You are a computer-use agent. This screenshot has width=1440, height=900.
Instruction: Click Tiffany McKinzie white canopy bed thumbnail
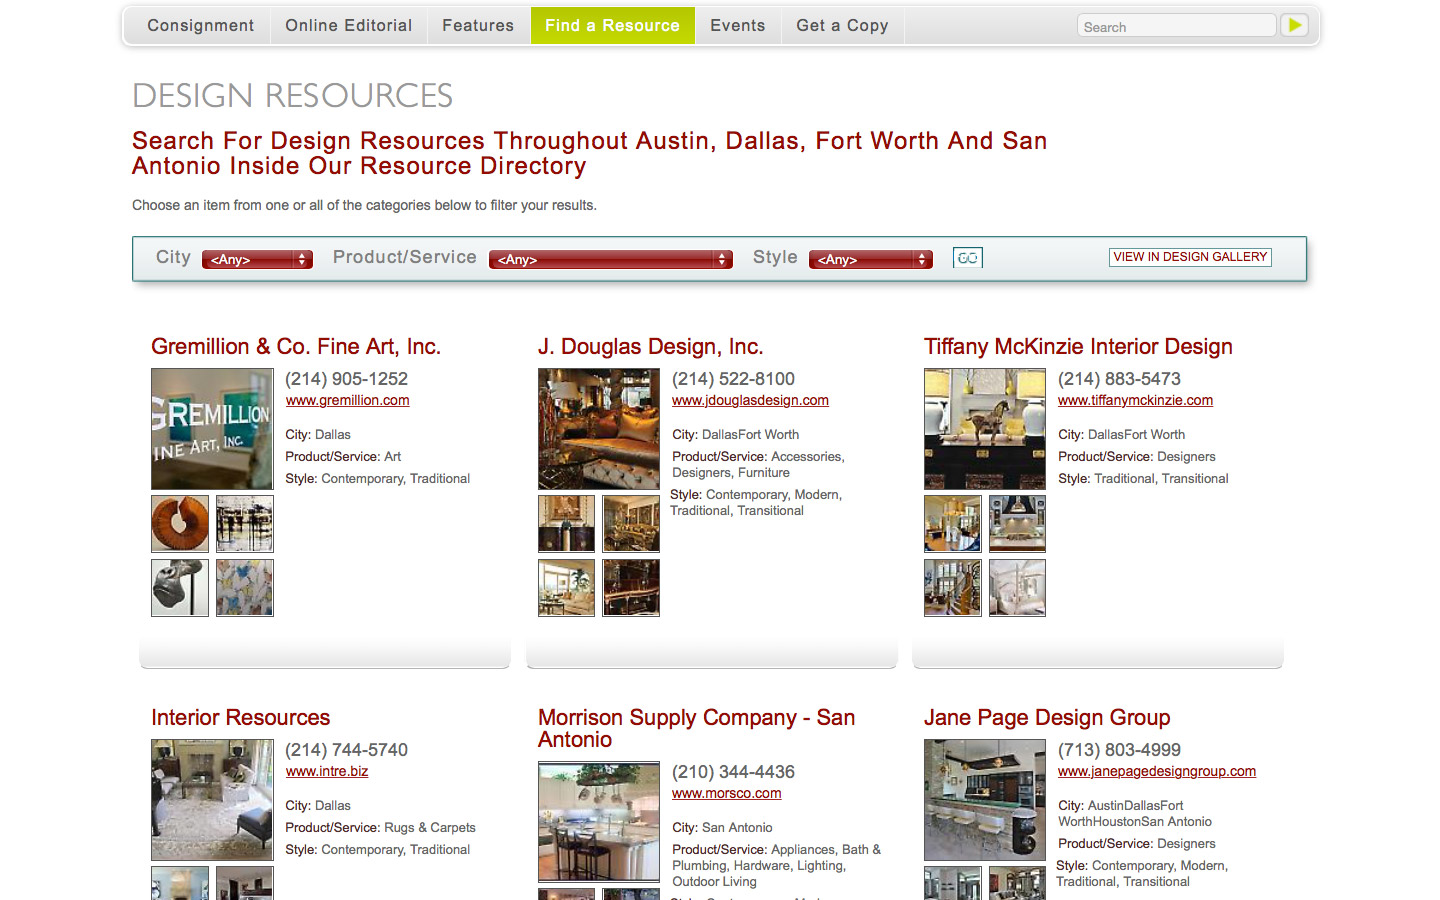(x=1017, y=588)
